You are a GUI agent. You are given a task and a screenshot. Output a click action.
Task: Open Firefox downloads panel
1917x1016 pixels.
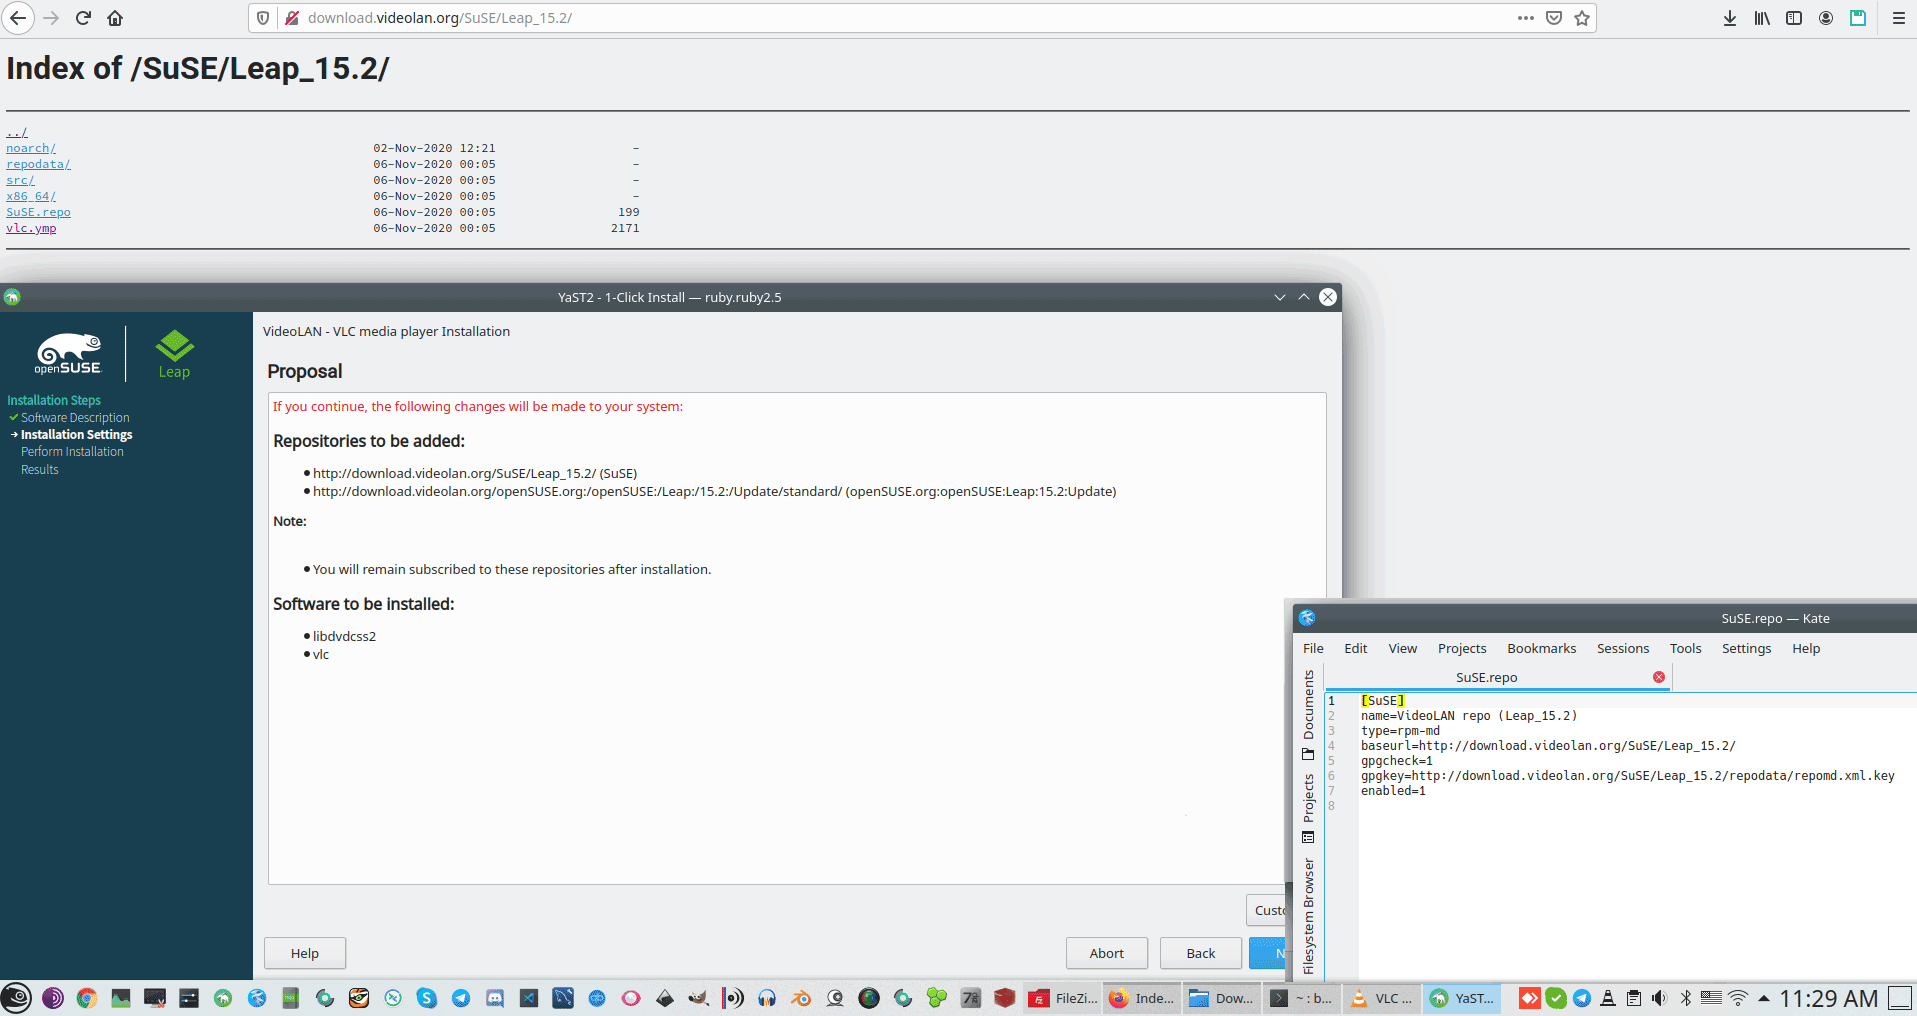pos(1730,18)
